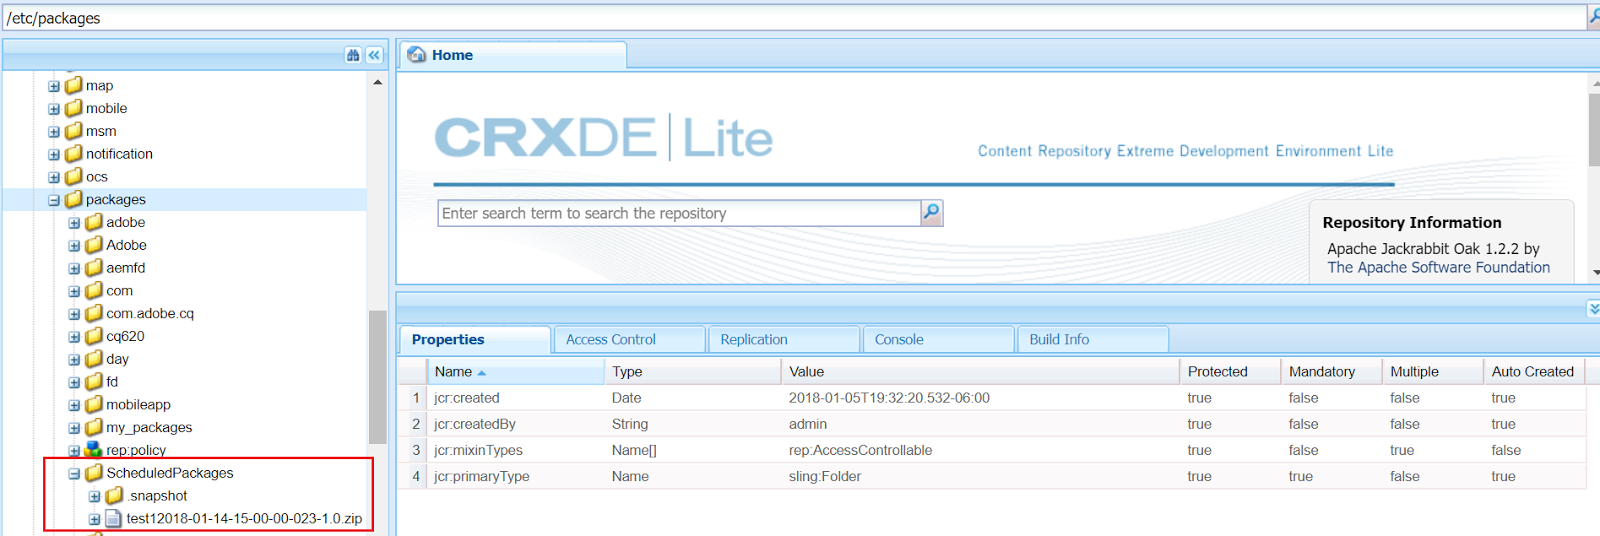
Task: Expand the com tree node
Action: click(74, 291)
